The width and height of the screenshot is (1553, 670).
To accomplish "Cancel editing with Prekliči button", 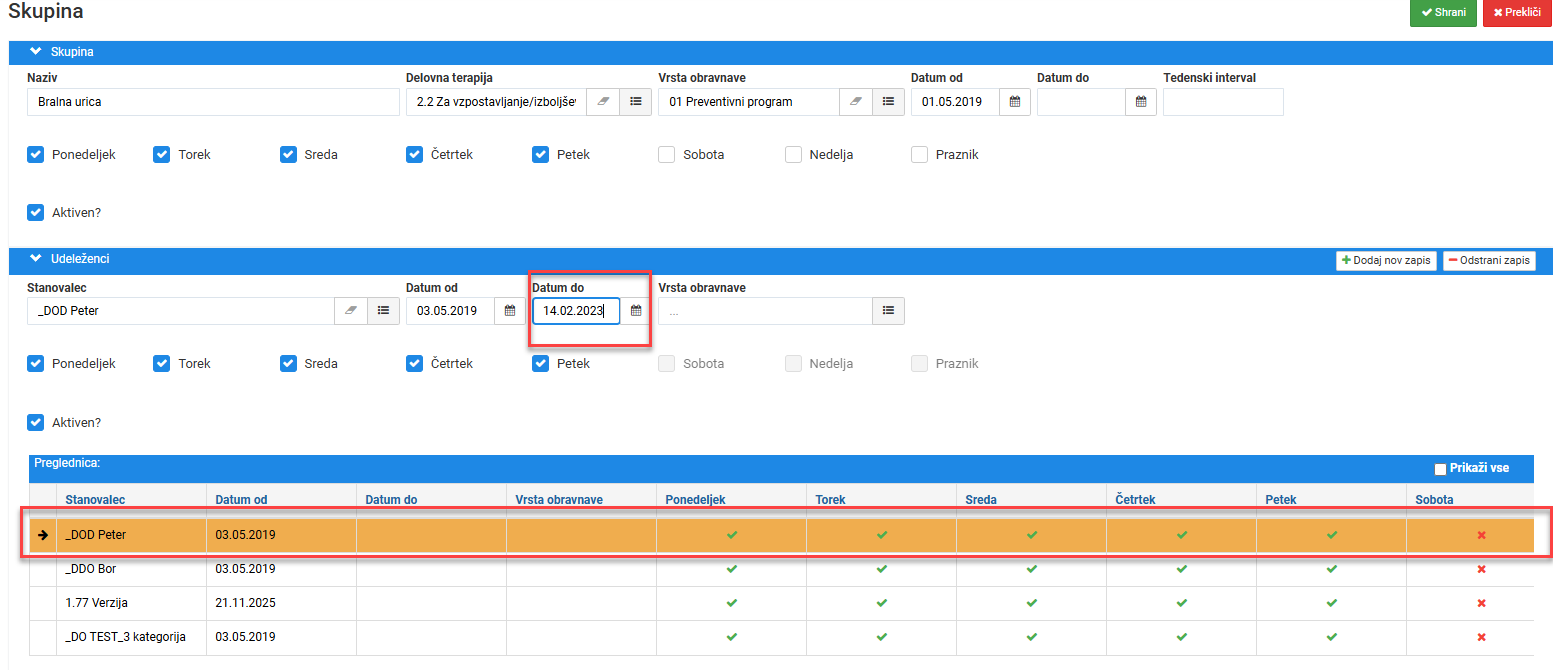I will [x=1517, y=12].
